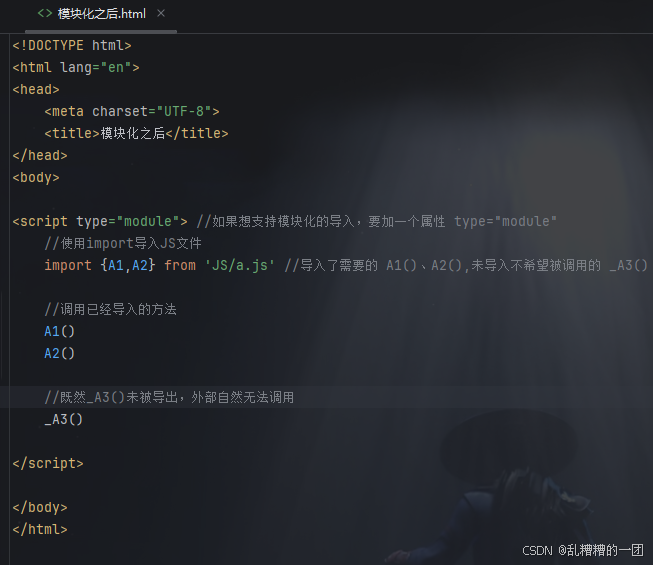
Task: Click the 'JS/a.js' path string
Action: click(239, 265)
